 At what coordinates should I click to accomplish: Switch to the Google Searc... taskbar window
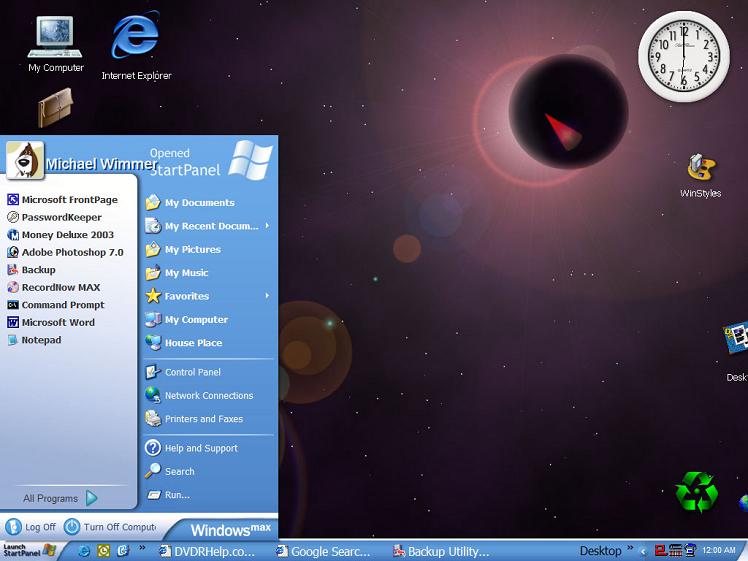pos(323,551)
